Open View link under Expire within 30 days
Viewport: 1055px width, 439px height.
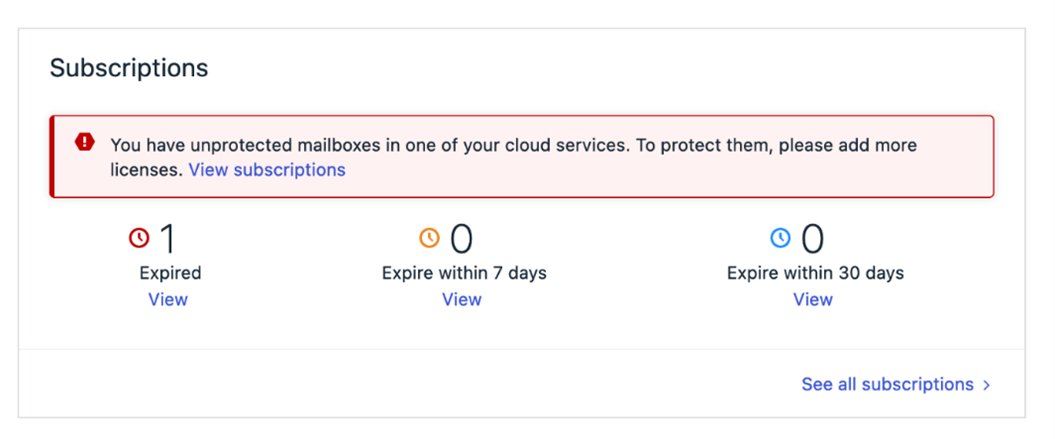pyautogui.click(x=813, y=299)
